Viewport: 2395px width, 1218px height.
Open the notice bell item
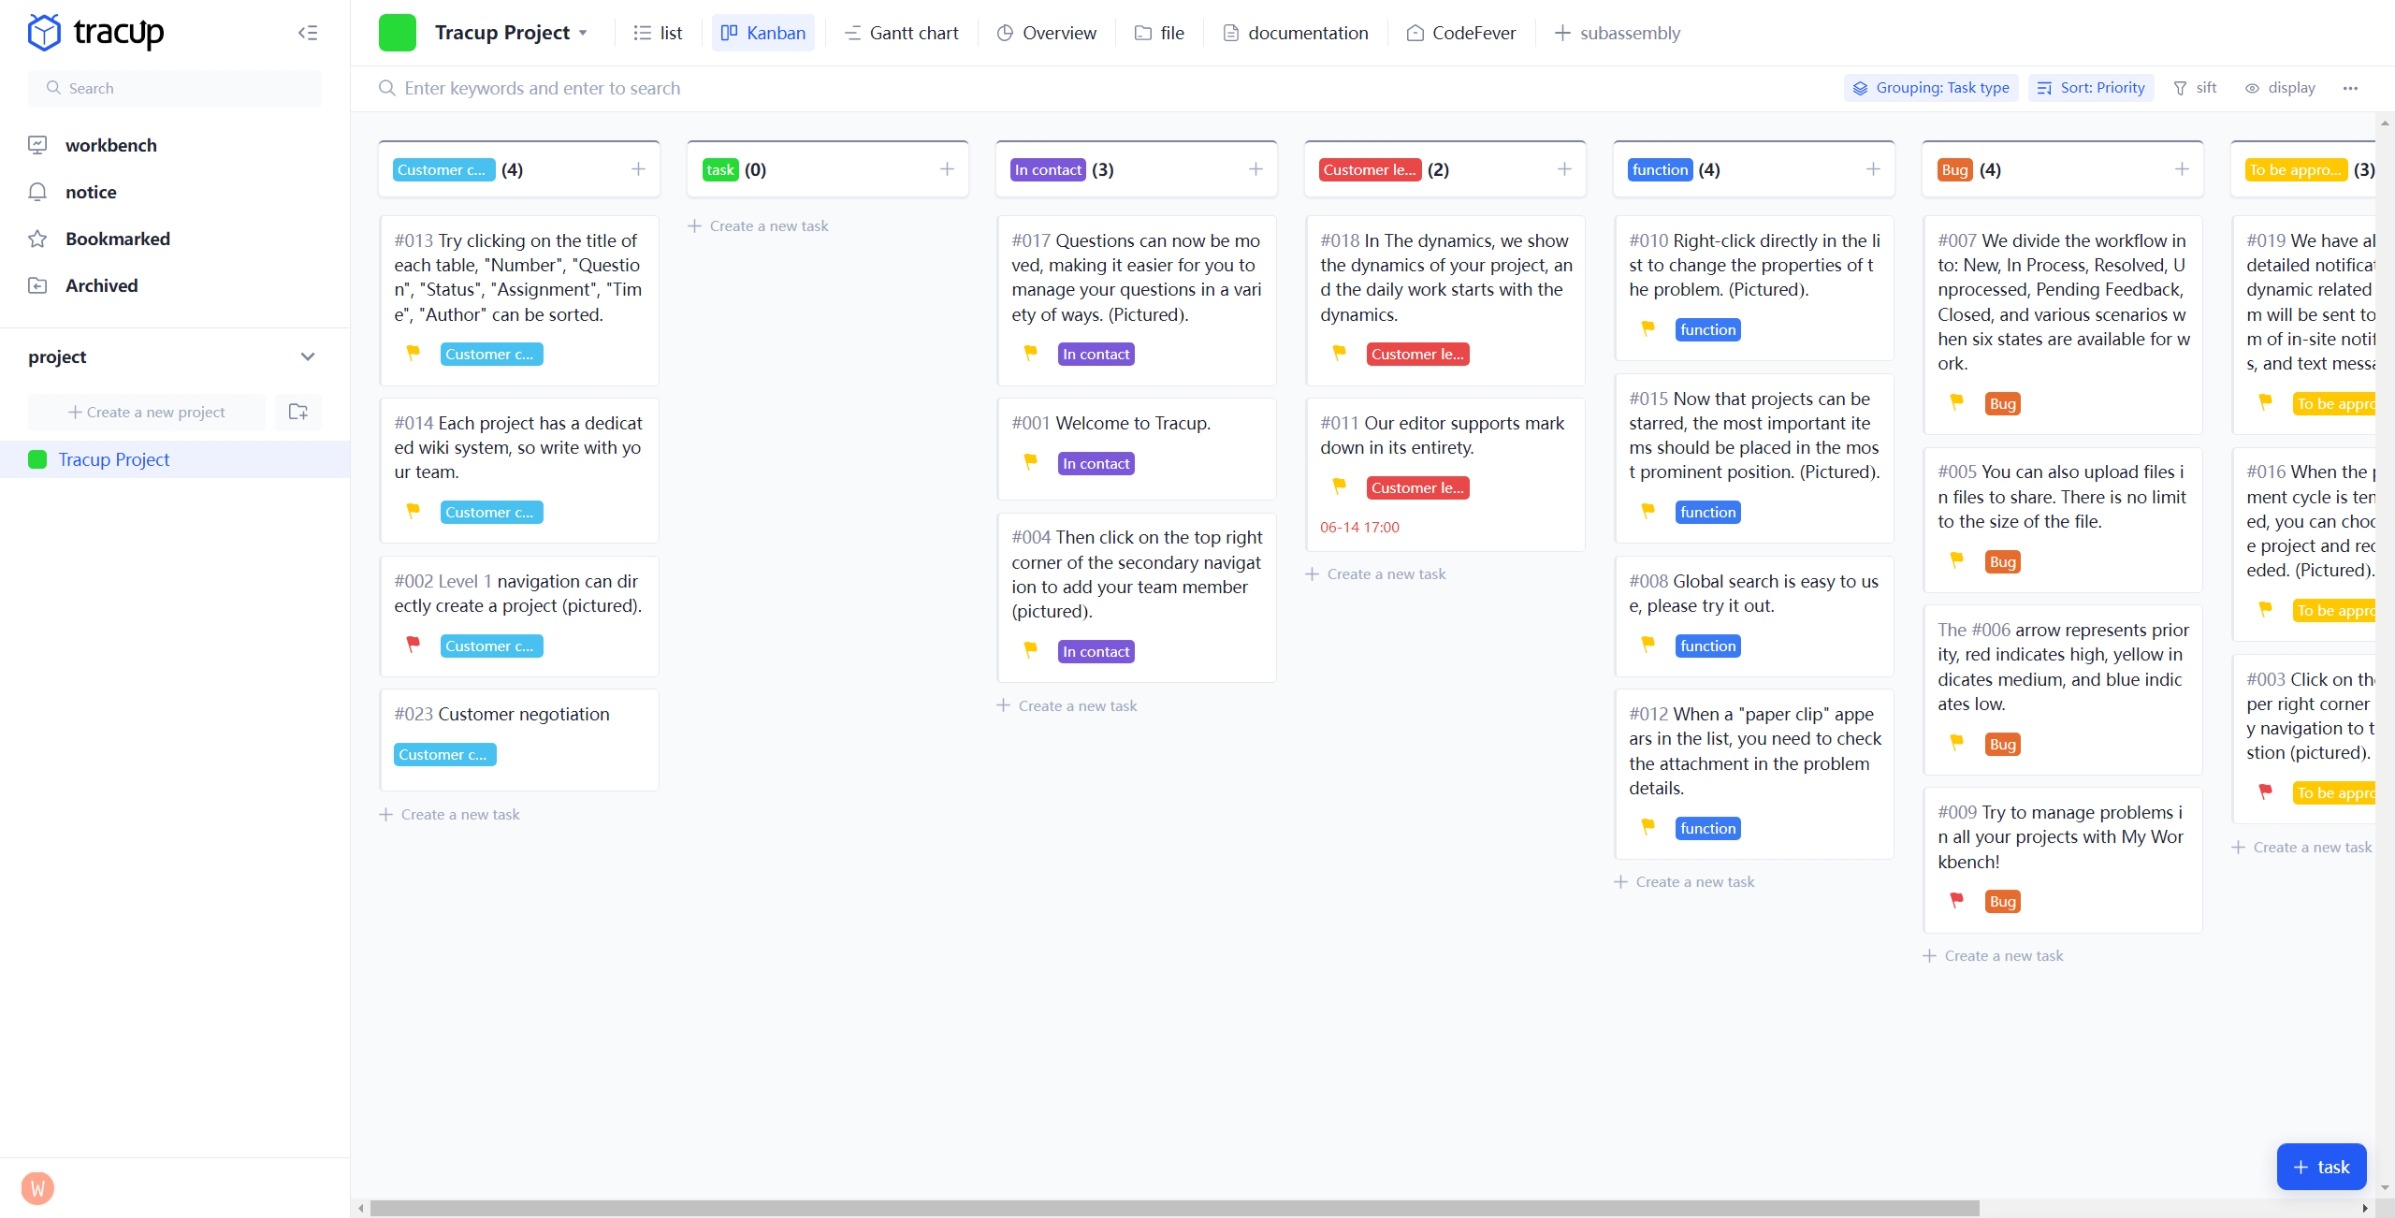90,192
